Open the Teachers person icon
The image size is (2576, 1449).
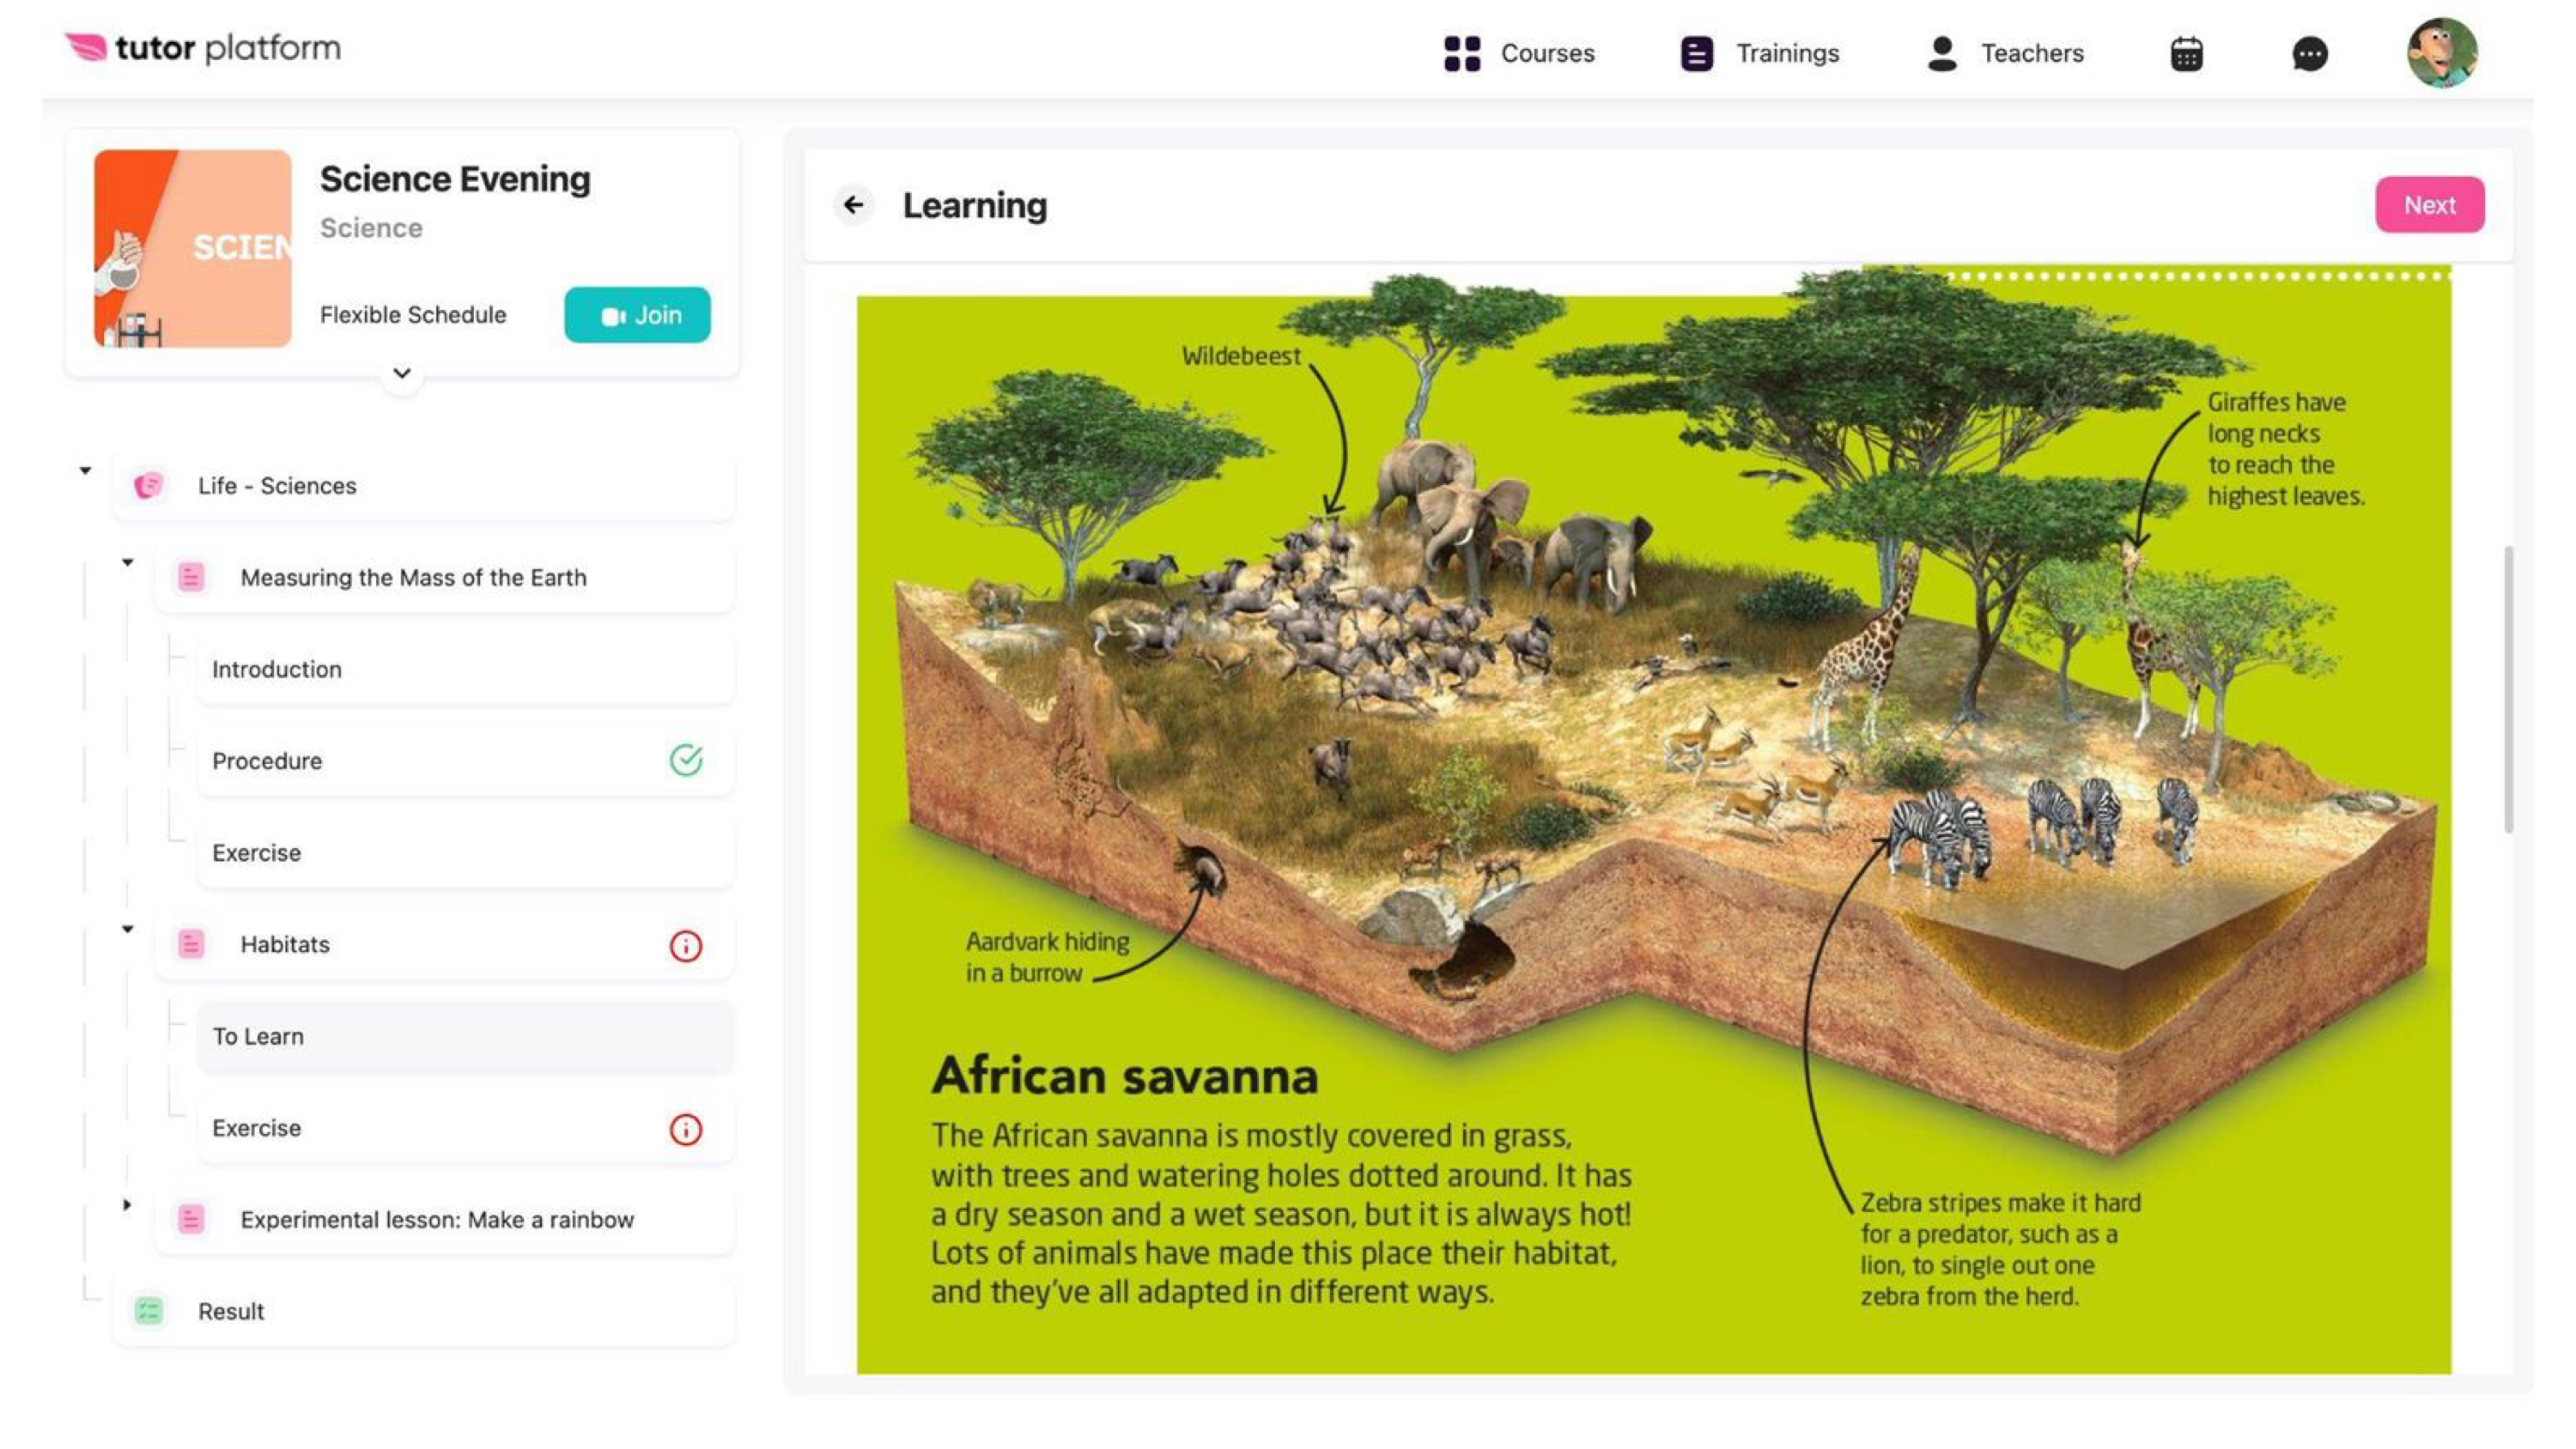click(1942, 53)
